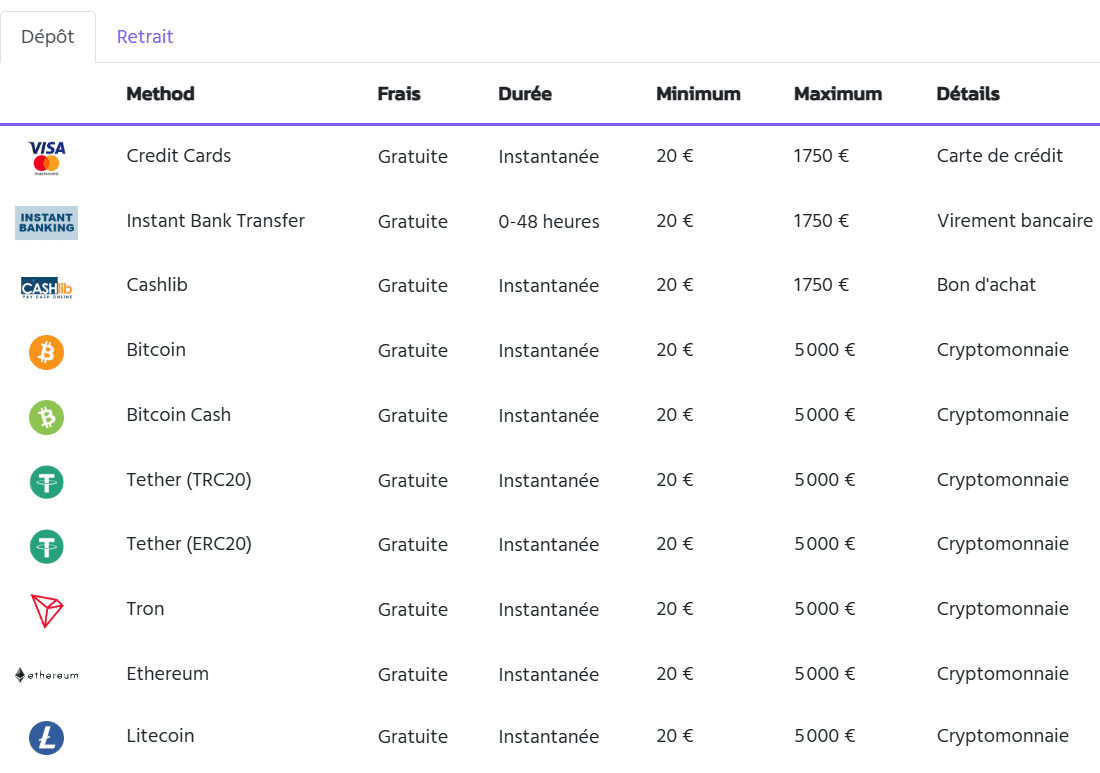
Task: Click the green Bitcoin Cash icon
Action: 46,417
